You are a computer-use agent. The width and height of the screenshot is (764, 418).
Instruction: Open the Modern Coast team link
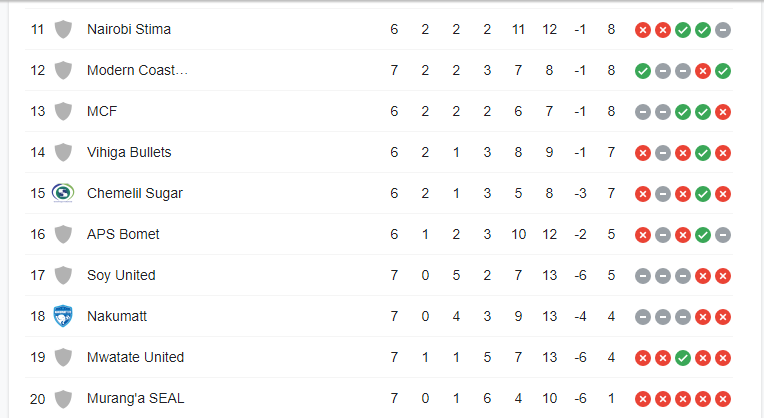point(137,70)
